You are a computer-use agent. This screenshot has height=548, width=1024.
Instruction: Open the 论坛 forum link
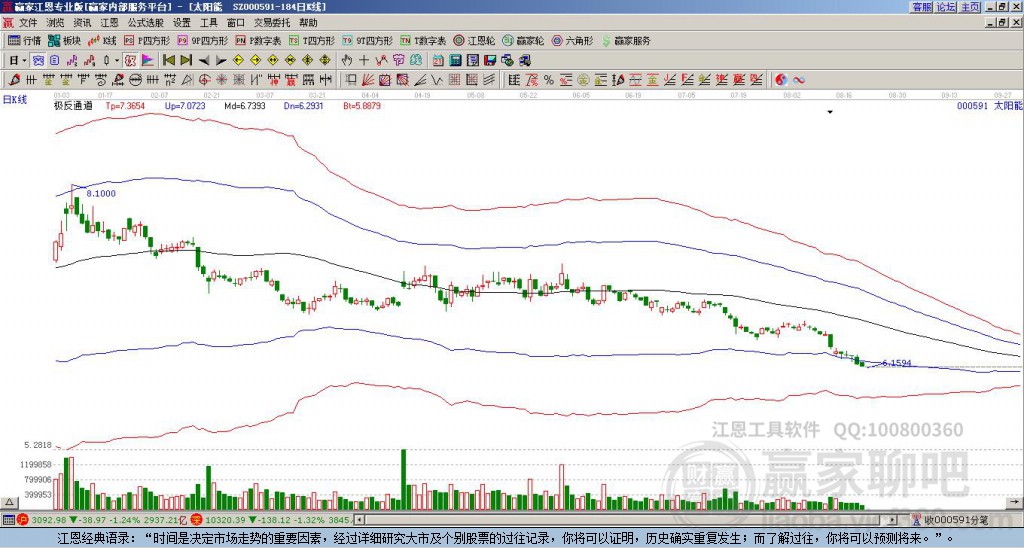click(945, 7)
